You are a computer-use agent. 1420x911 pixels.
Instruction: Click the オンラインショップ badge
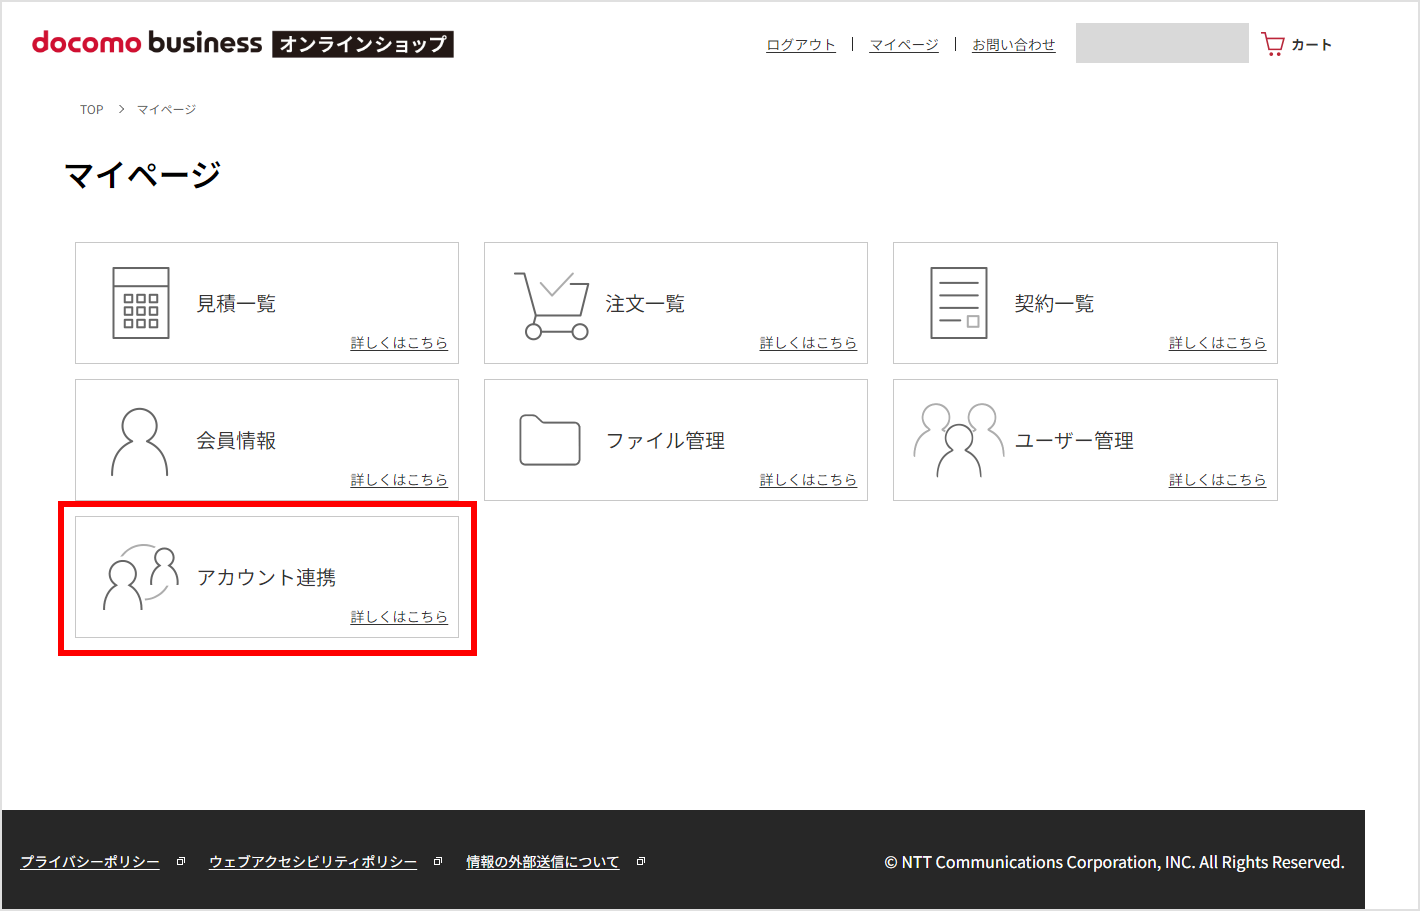(x=363, y=44)
